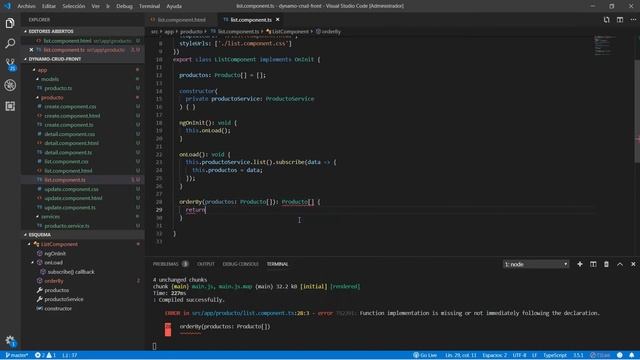Jump to orderBy in the outline
Viewport: 640px width, 360px height.
click(53, 281)
